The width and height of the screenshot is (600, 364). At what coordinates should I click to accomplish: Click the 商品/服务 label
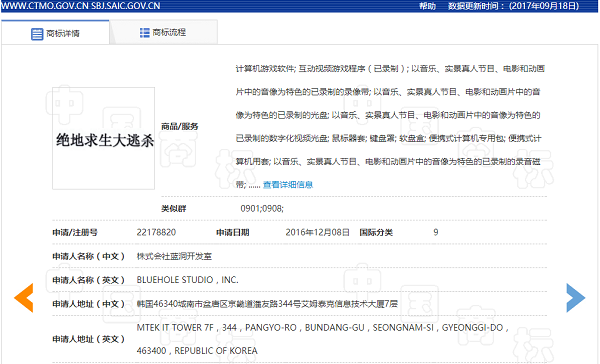[179, 127]
